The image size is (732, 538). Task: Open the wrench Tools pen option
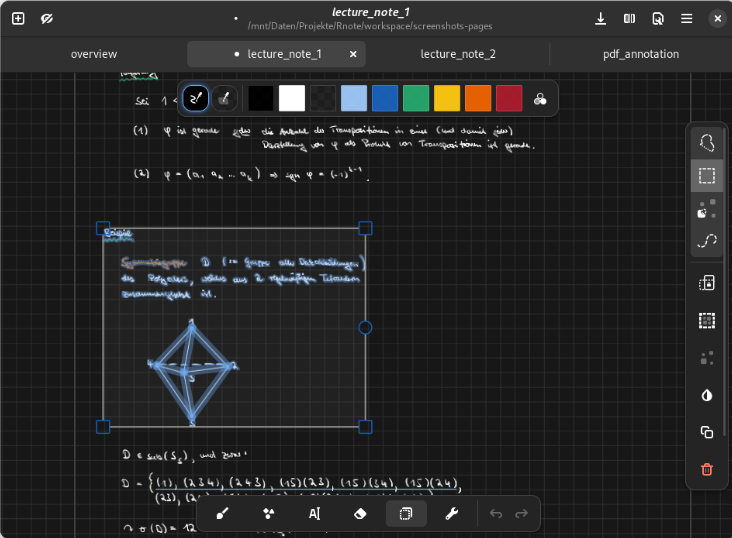coord(451,514)
